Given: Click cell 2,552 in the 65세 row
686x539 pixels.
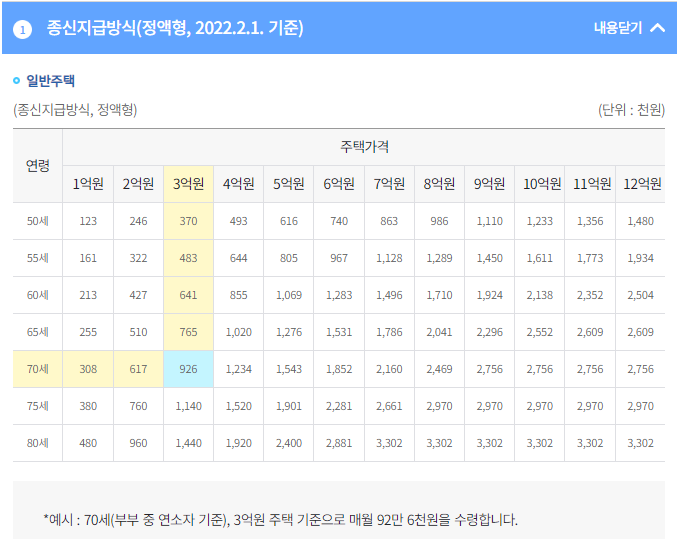Looking at the screenshot, I should [540, 332].
